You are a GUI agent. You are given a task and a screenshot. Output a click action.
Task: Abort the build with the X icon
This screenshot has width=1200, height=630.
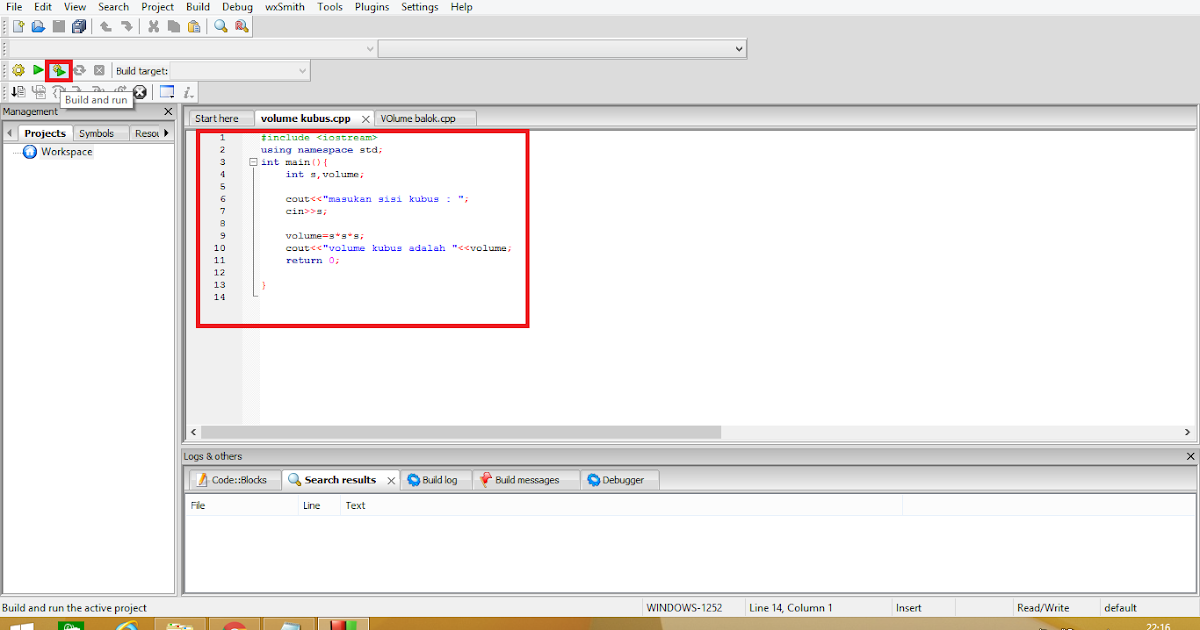pos(98,70)
